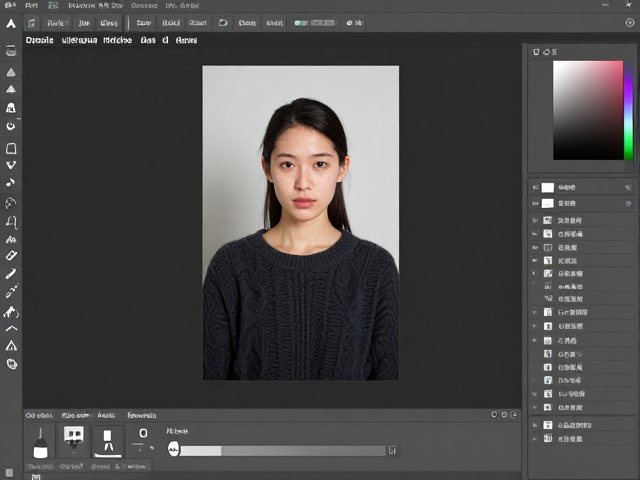The width and height of the screenshot is (640, 480).
Task: Click the folder icon in the options bar
Action: click(223, 22)
